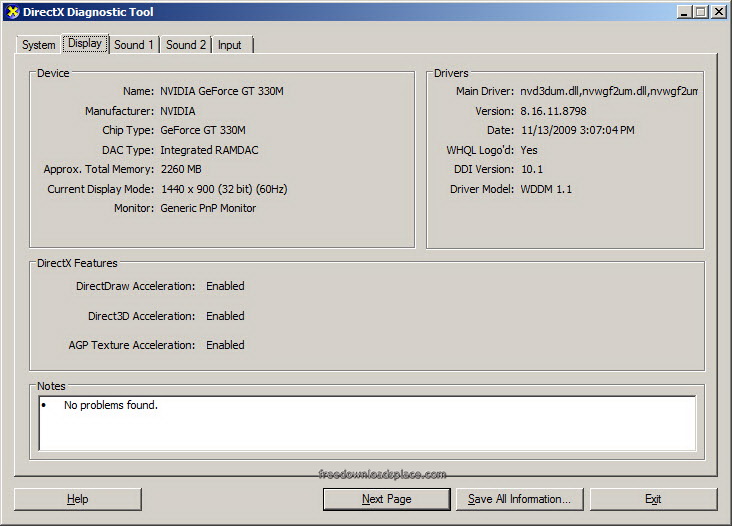Open the DirectX title bar system icon
This screenshot has width=732, height=526.
pyautogui.click(x=11, y=12)
